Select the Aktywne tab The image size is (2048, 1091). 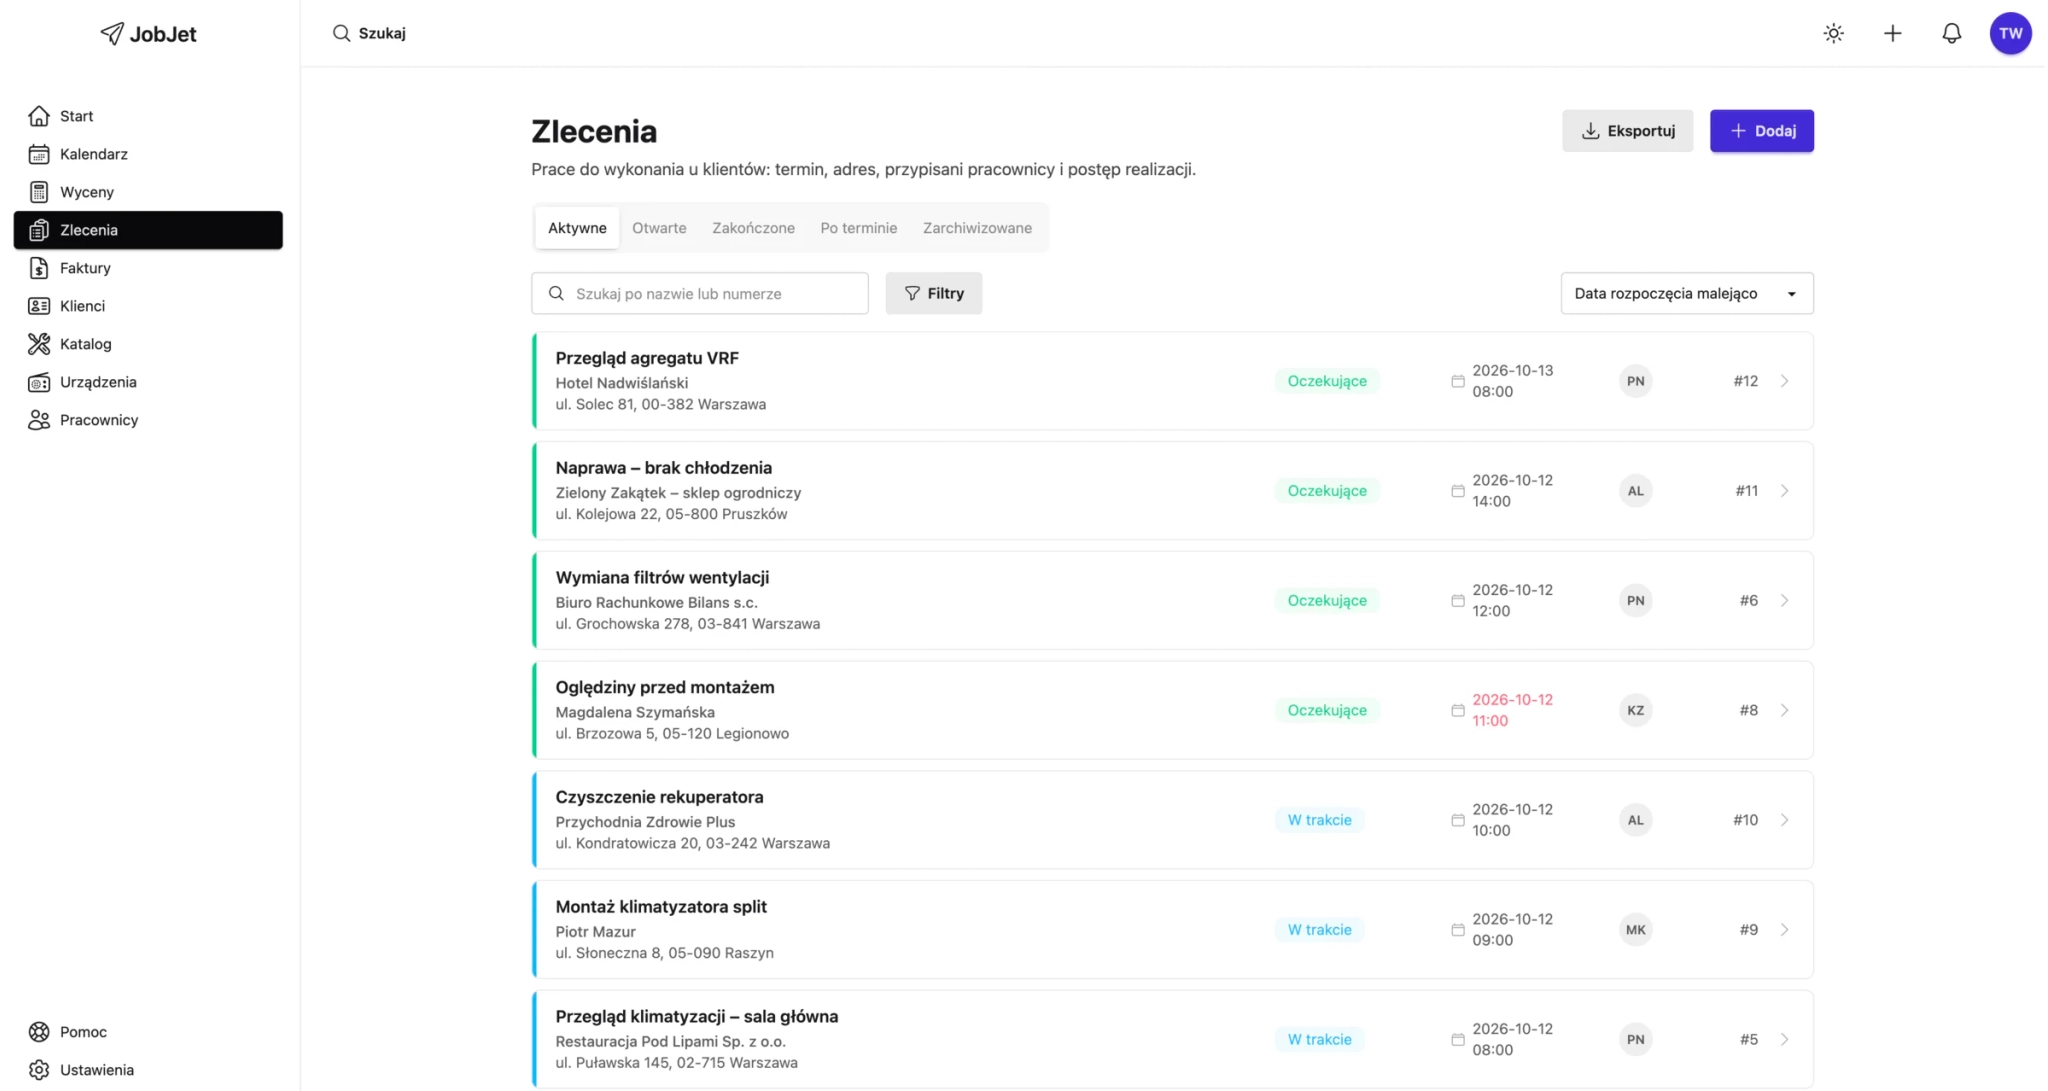(x=577, y=228)
